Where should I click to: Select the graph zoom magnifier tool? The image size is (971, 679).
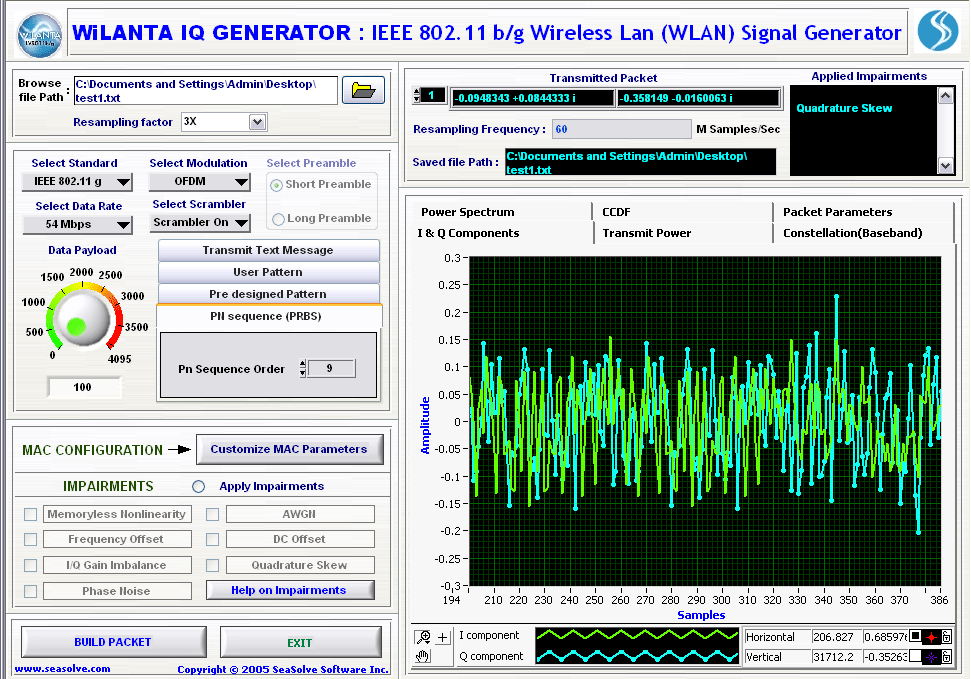point(424,636)
